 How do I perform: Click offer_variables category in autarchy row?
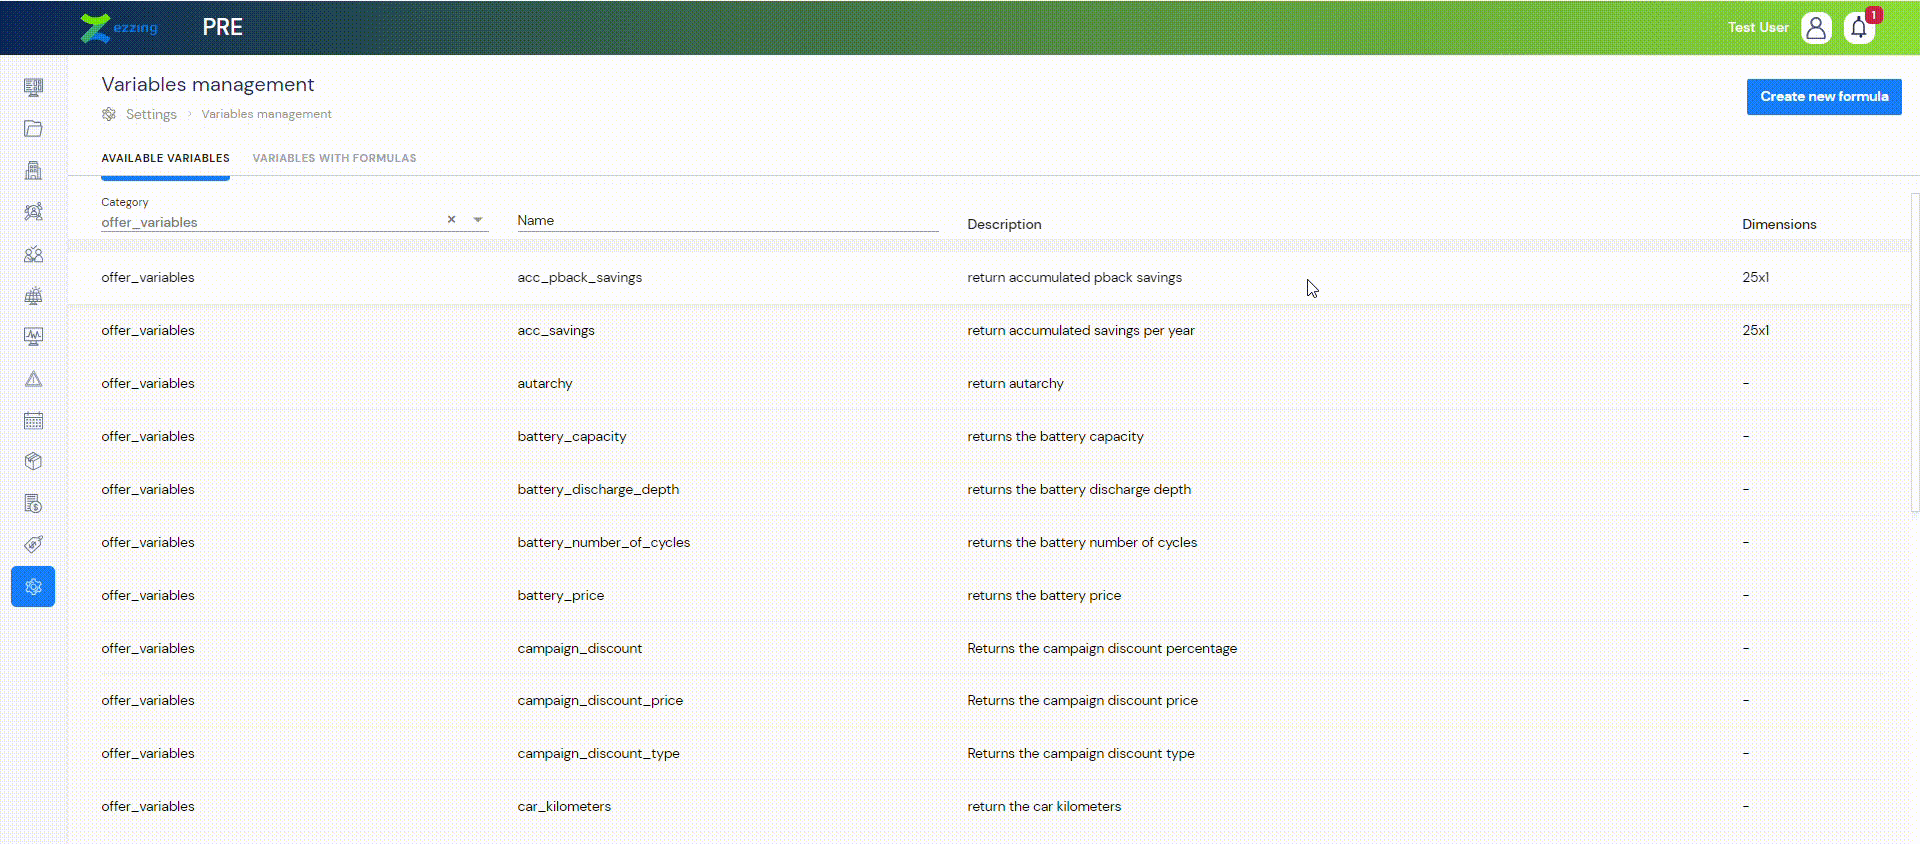tap(148, 383)
